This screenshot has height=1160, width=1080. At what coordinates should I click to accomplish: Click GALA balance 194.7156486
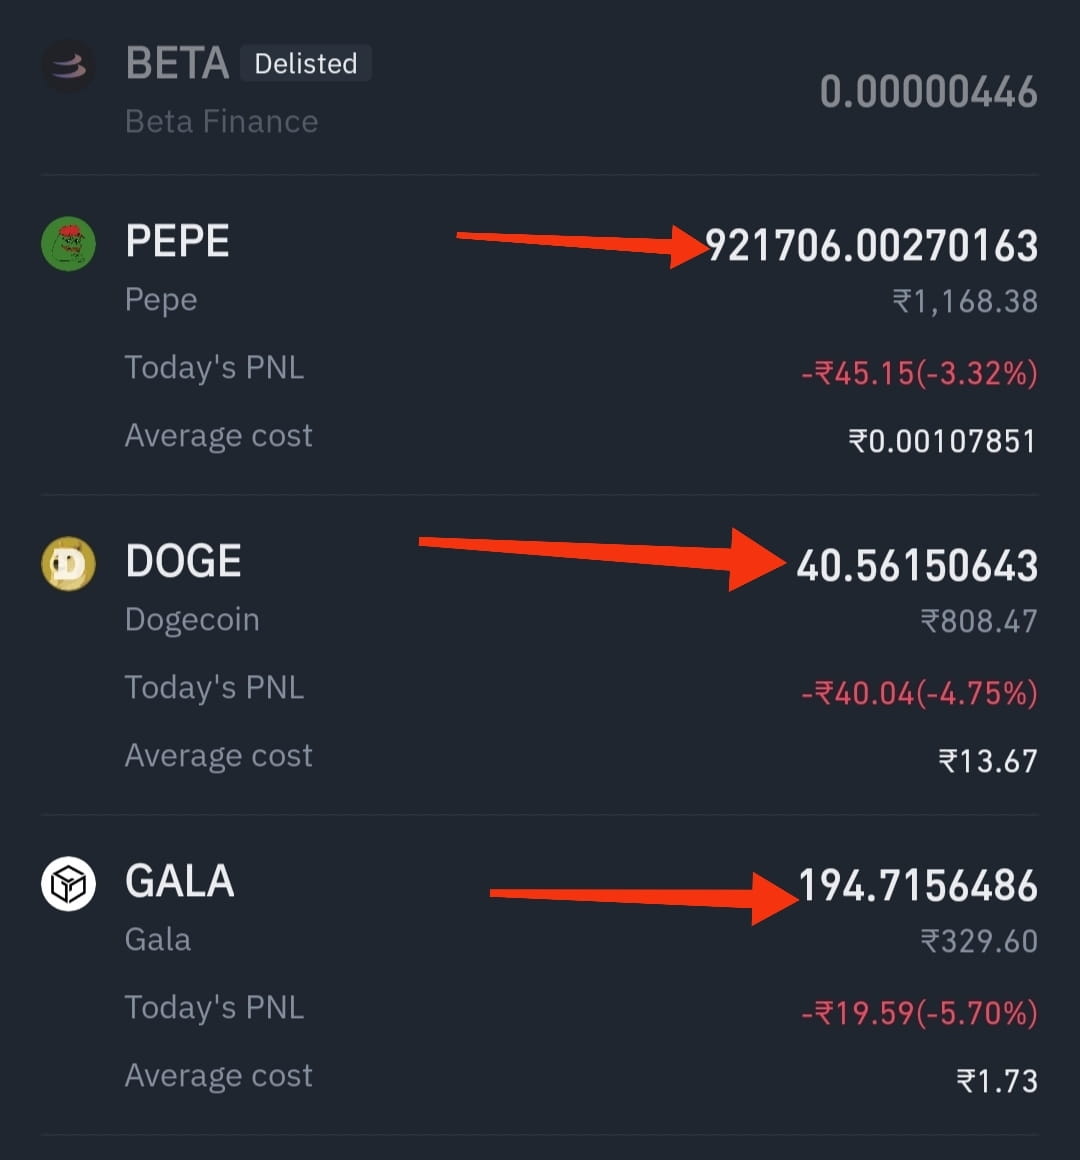click(x=918, y=886)
